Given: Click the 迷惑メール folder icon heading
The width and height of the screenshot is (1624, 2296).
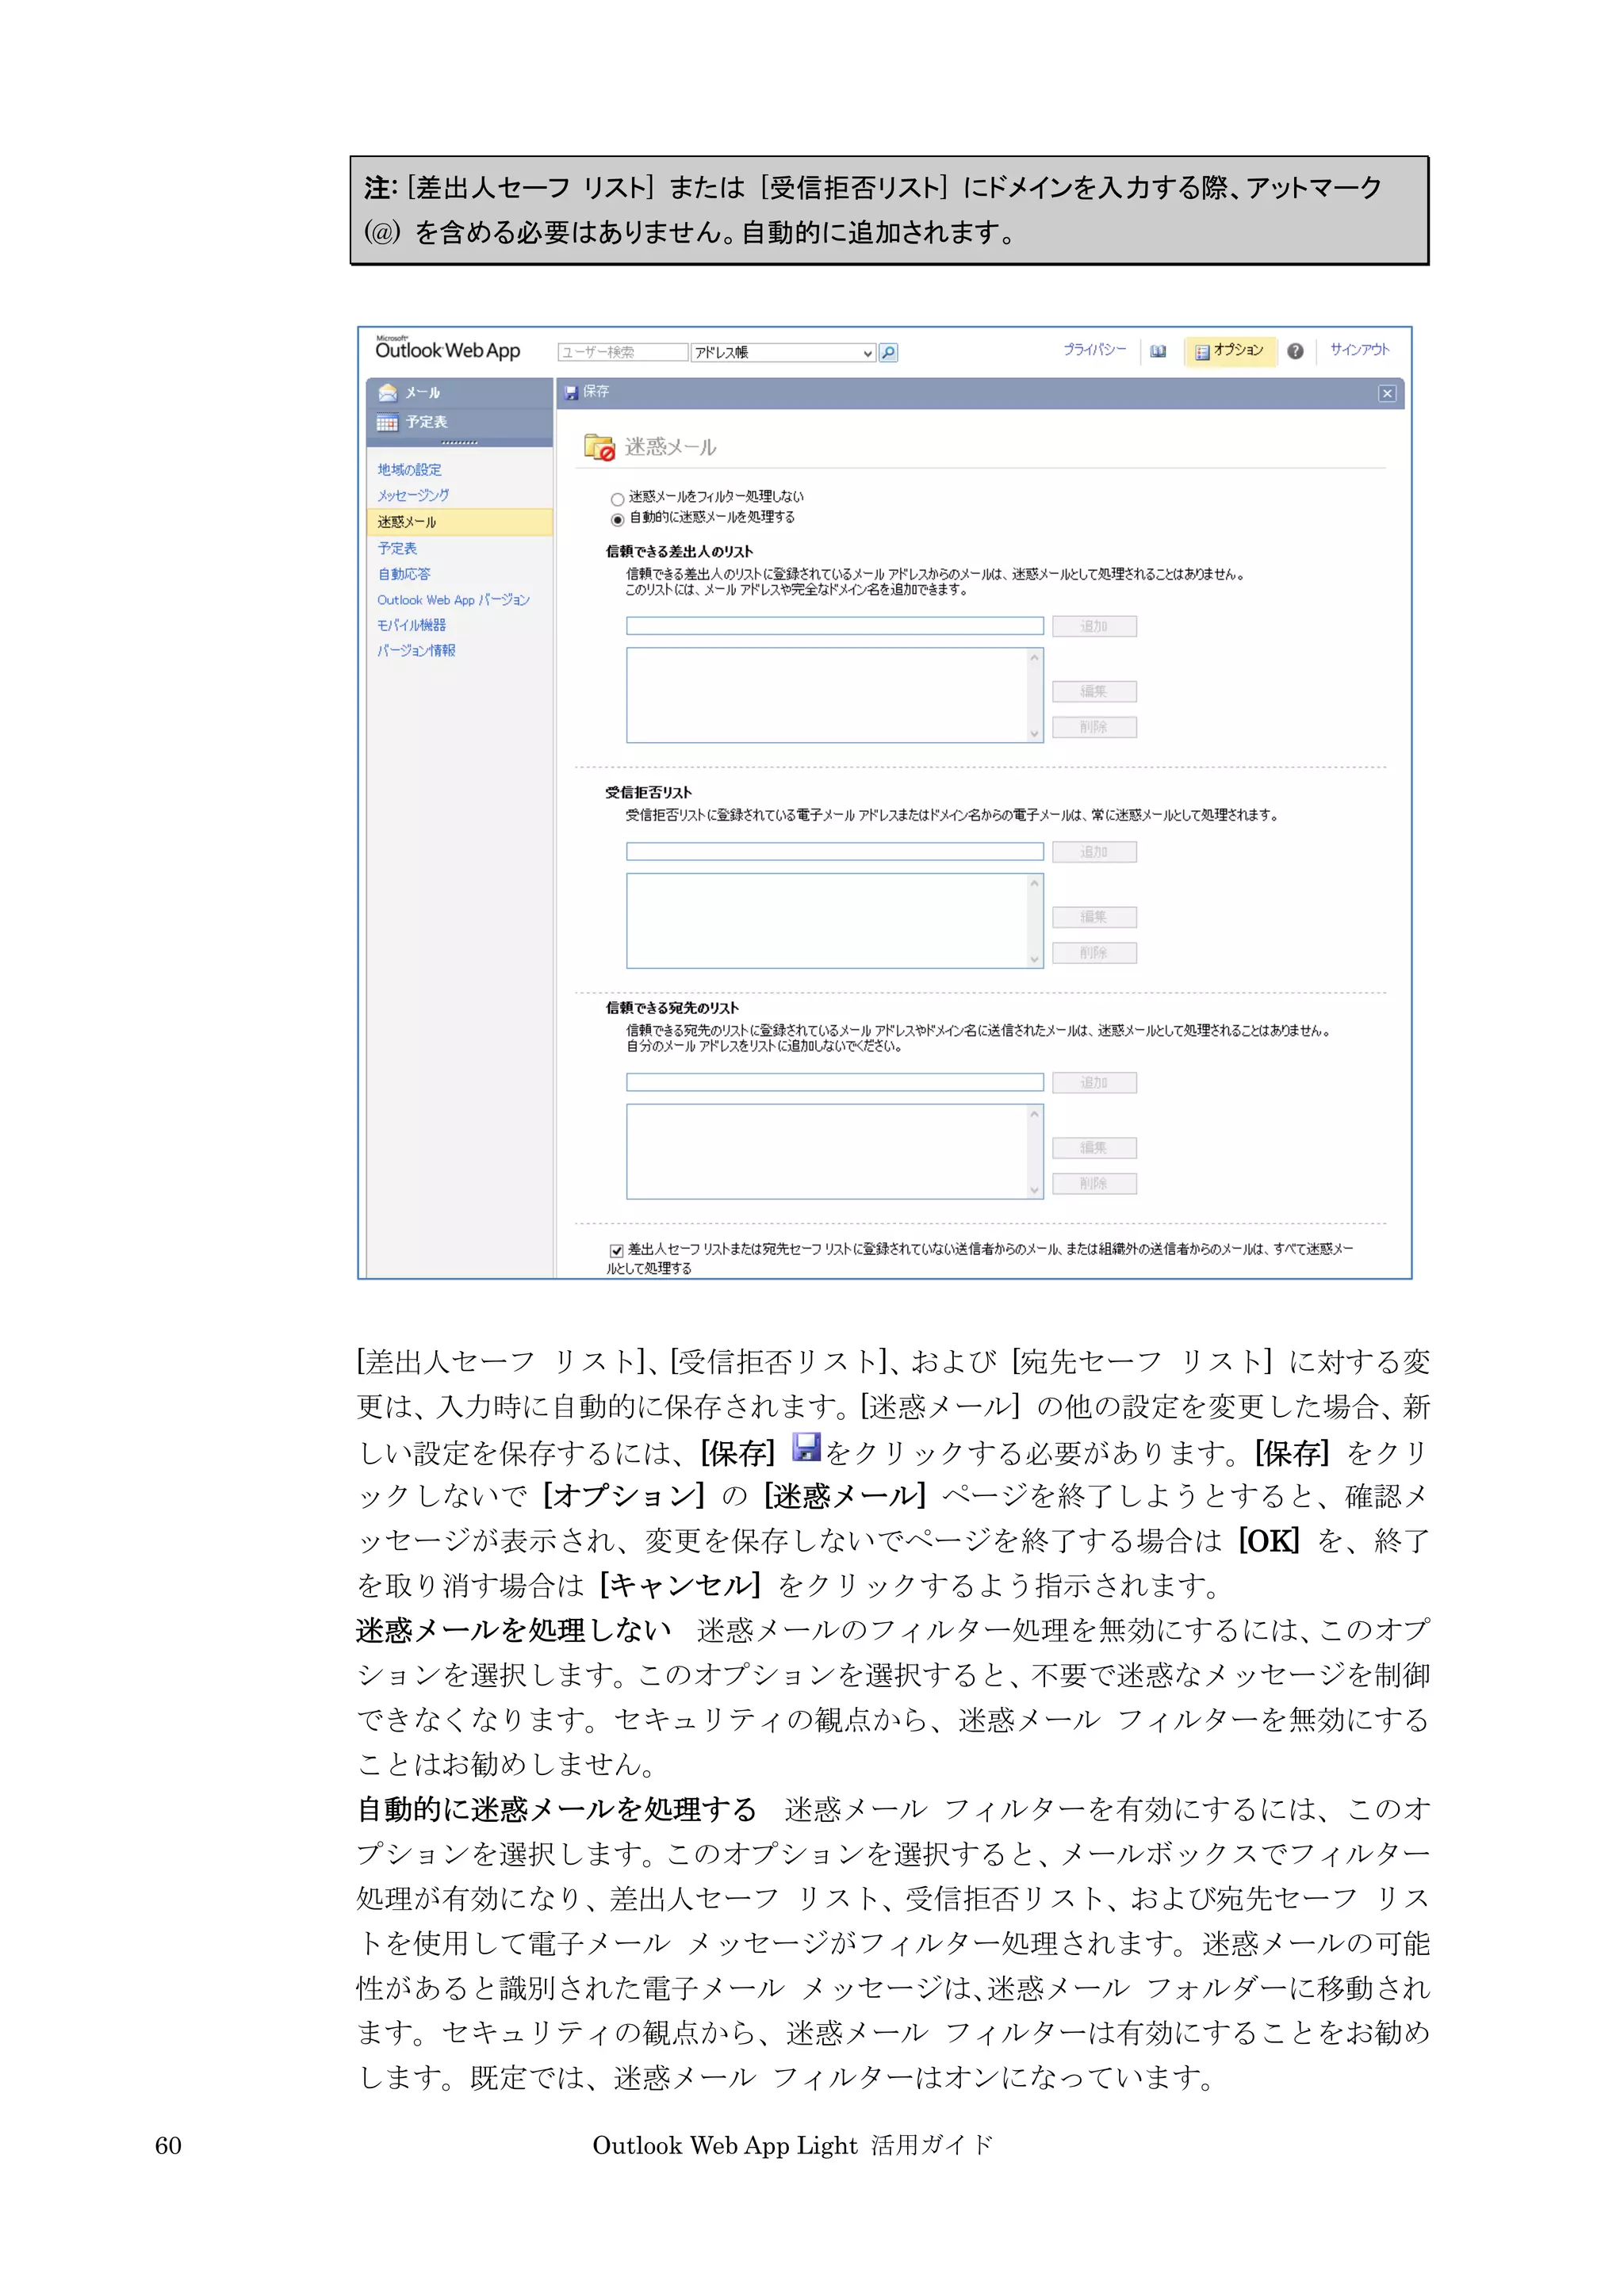Looking at the screenshot, I should pyautogui.click(x=600, y=447).
